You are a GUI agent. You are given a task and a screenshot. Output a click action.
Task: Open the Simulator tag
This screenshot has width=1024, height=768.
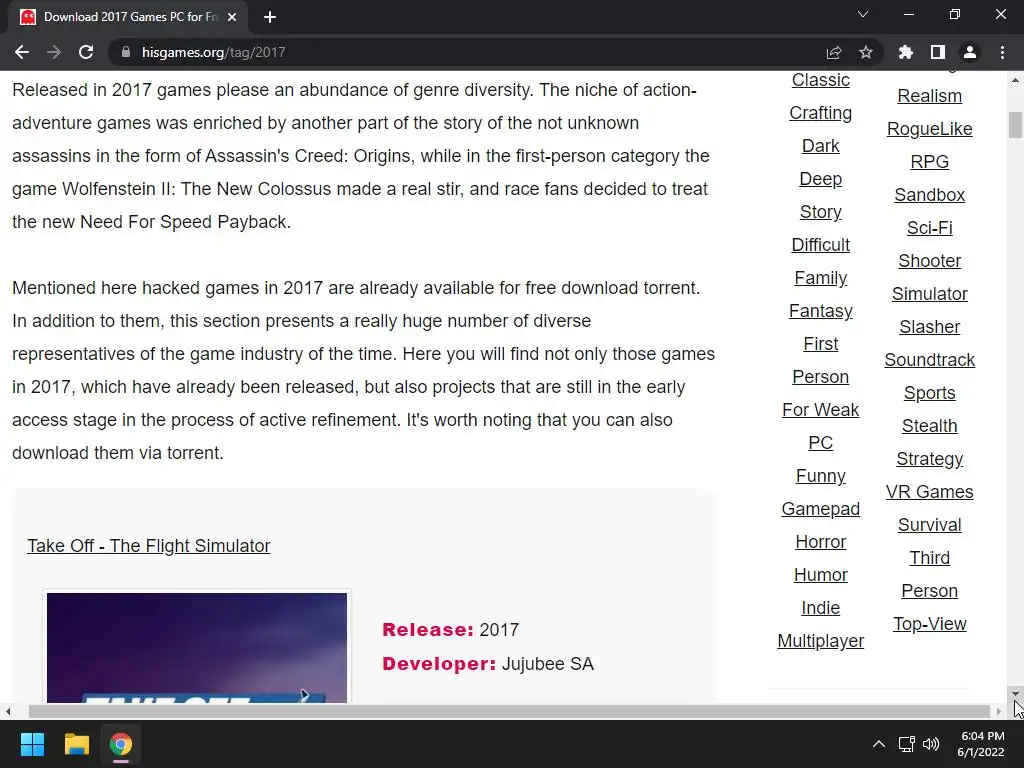(930, 294)
